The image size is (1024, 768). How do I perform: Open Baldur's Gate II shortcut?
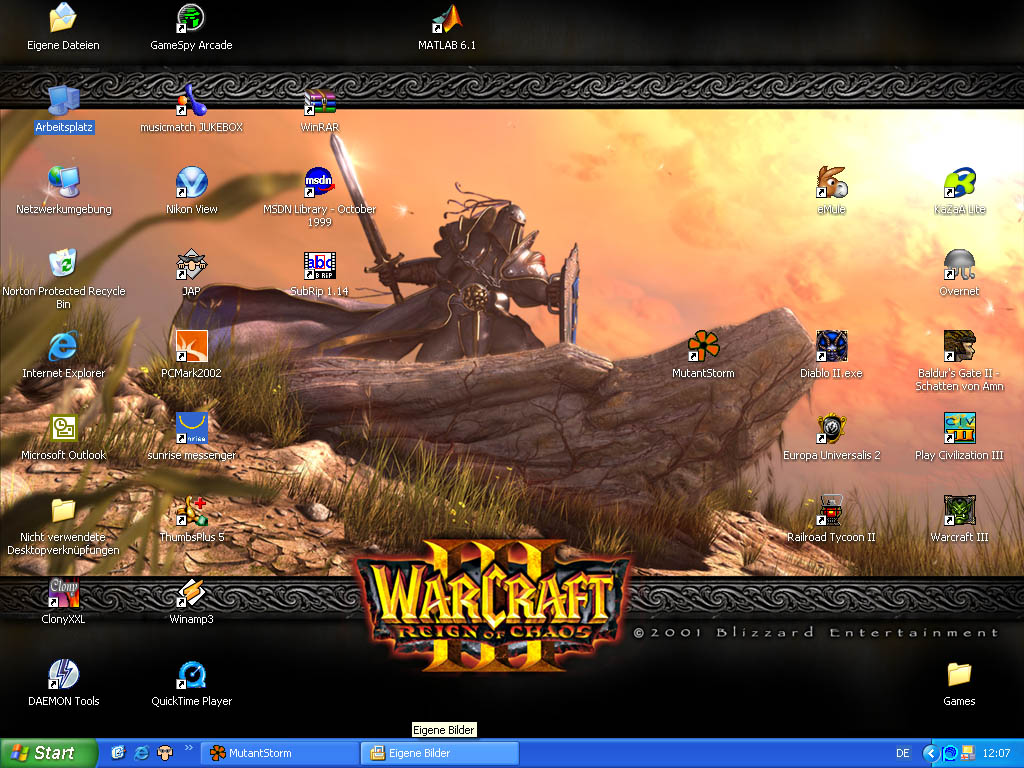959,346
